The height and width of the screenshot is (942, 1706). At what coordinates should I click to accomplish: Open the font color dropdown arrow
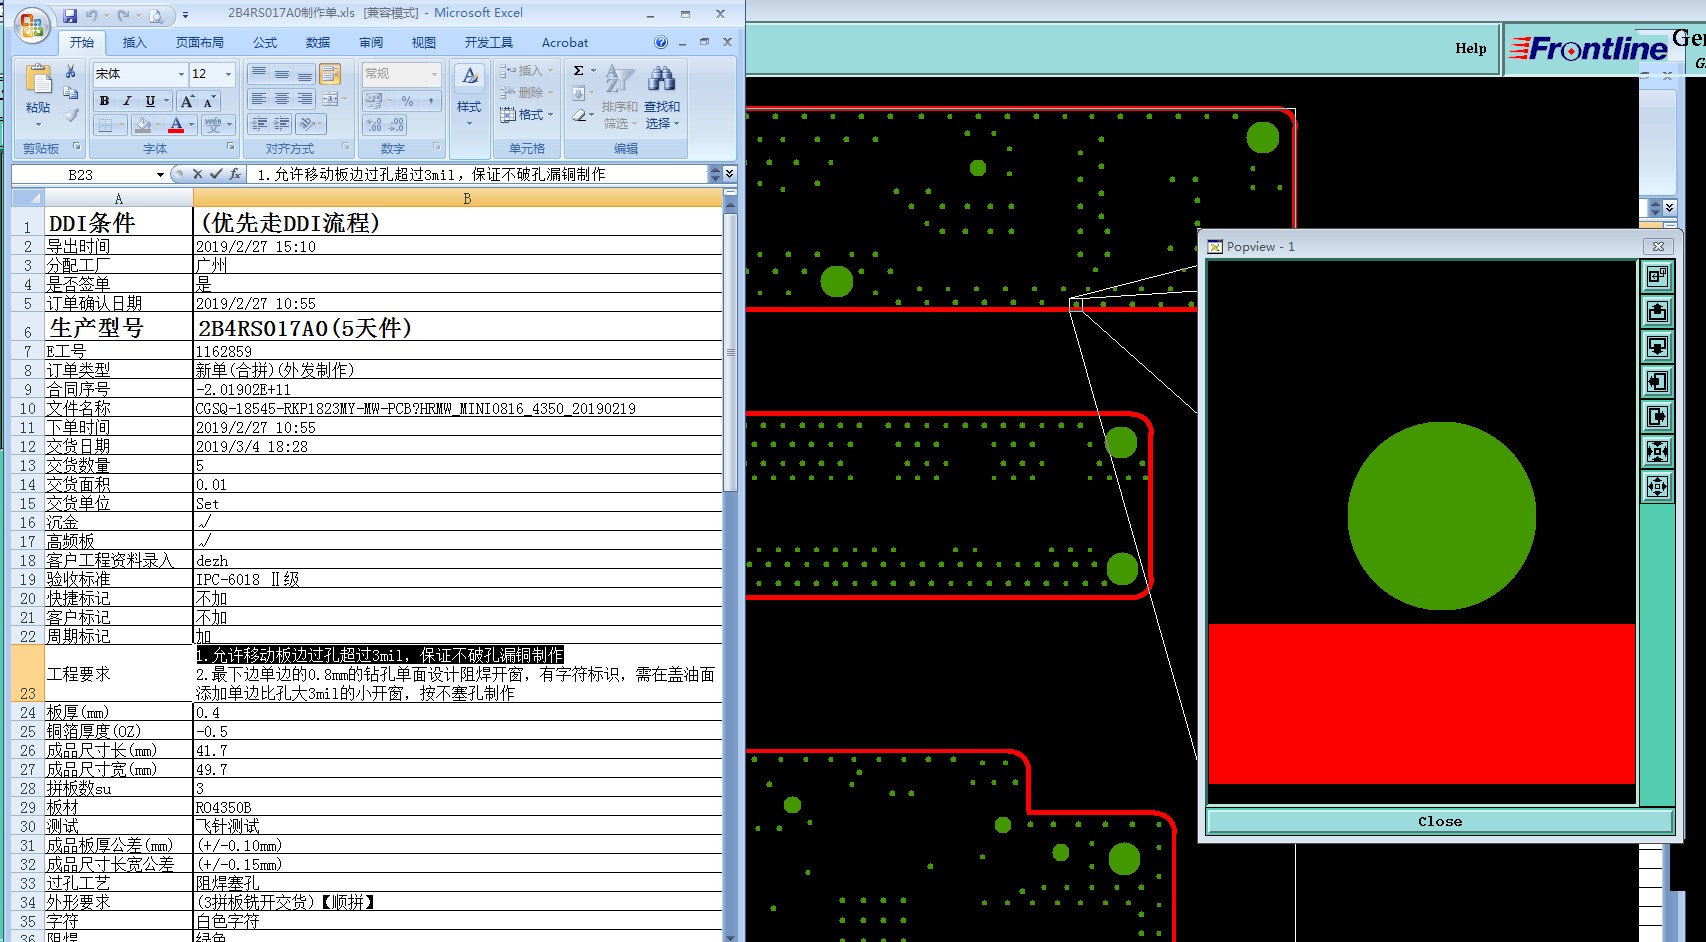tap(192, 125)
